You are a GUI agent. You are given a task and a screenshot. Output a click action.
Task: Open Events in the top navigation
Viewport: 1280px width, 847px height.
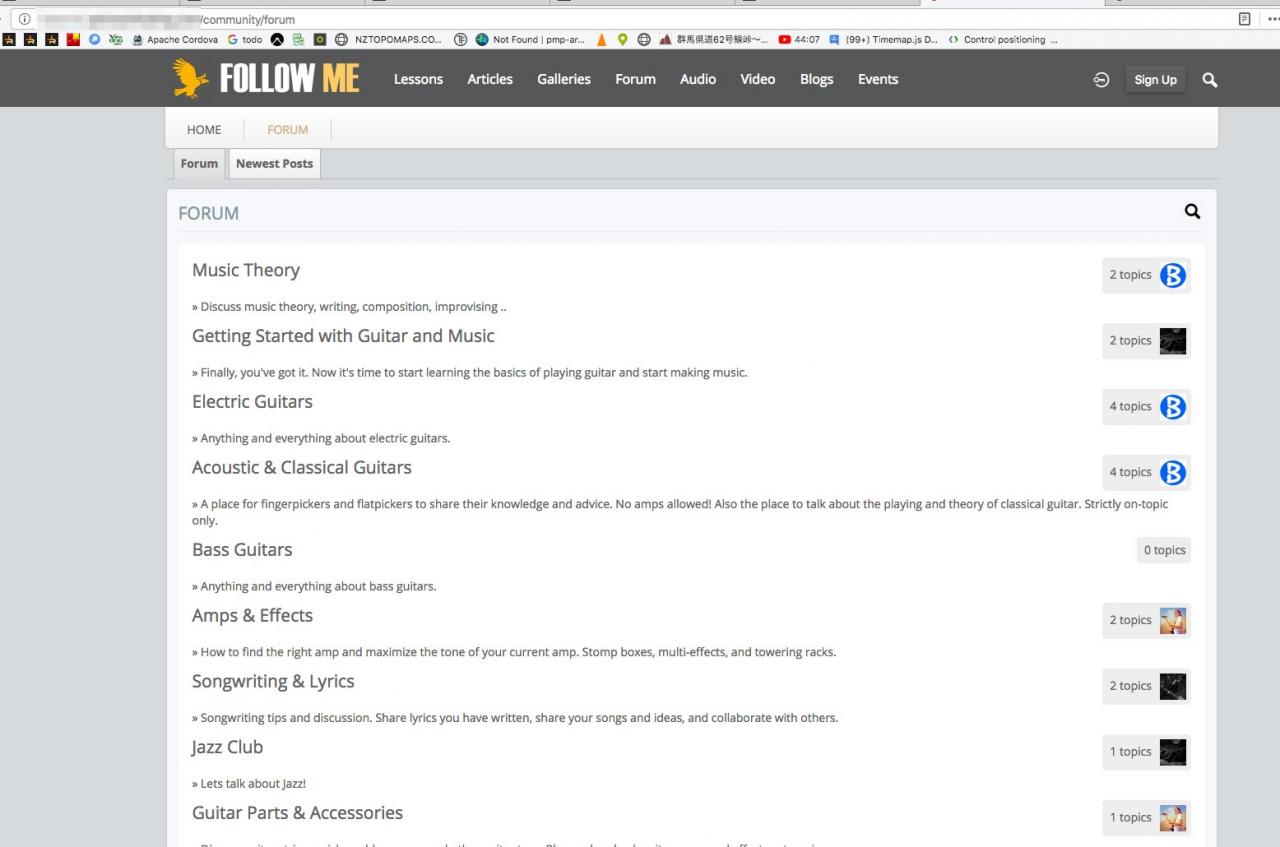pos(878,79)
